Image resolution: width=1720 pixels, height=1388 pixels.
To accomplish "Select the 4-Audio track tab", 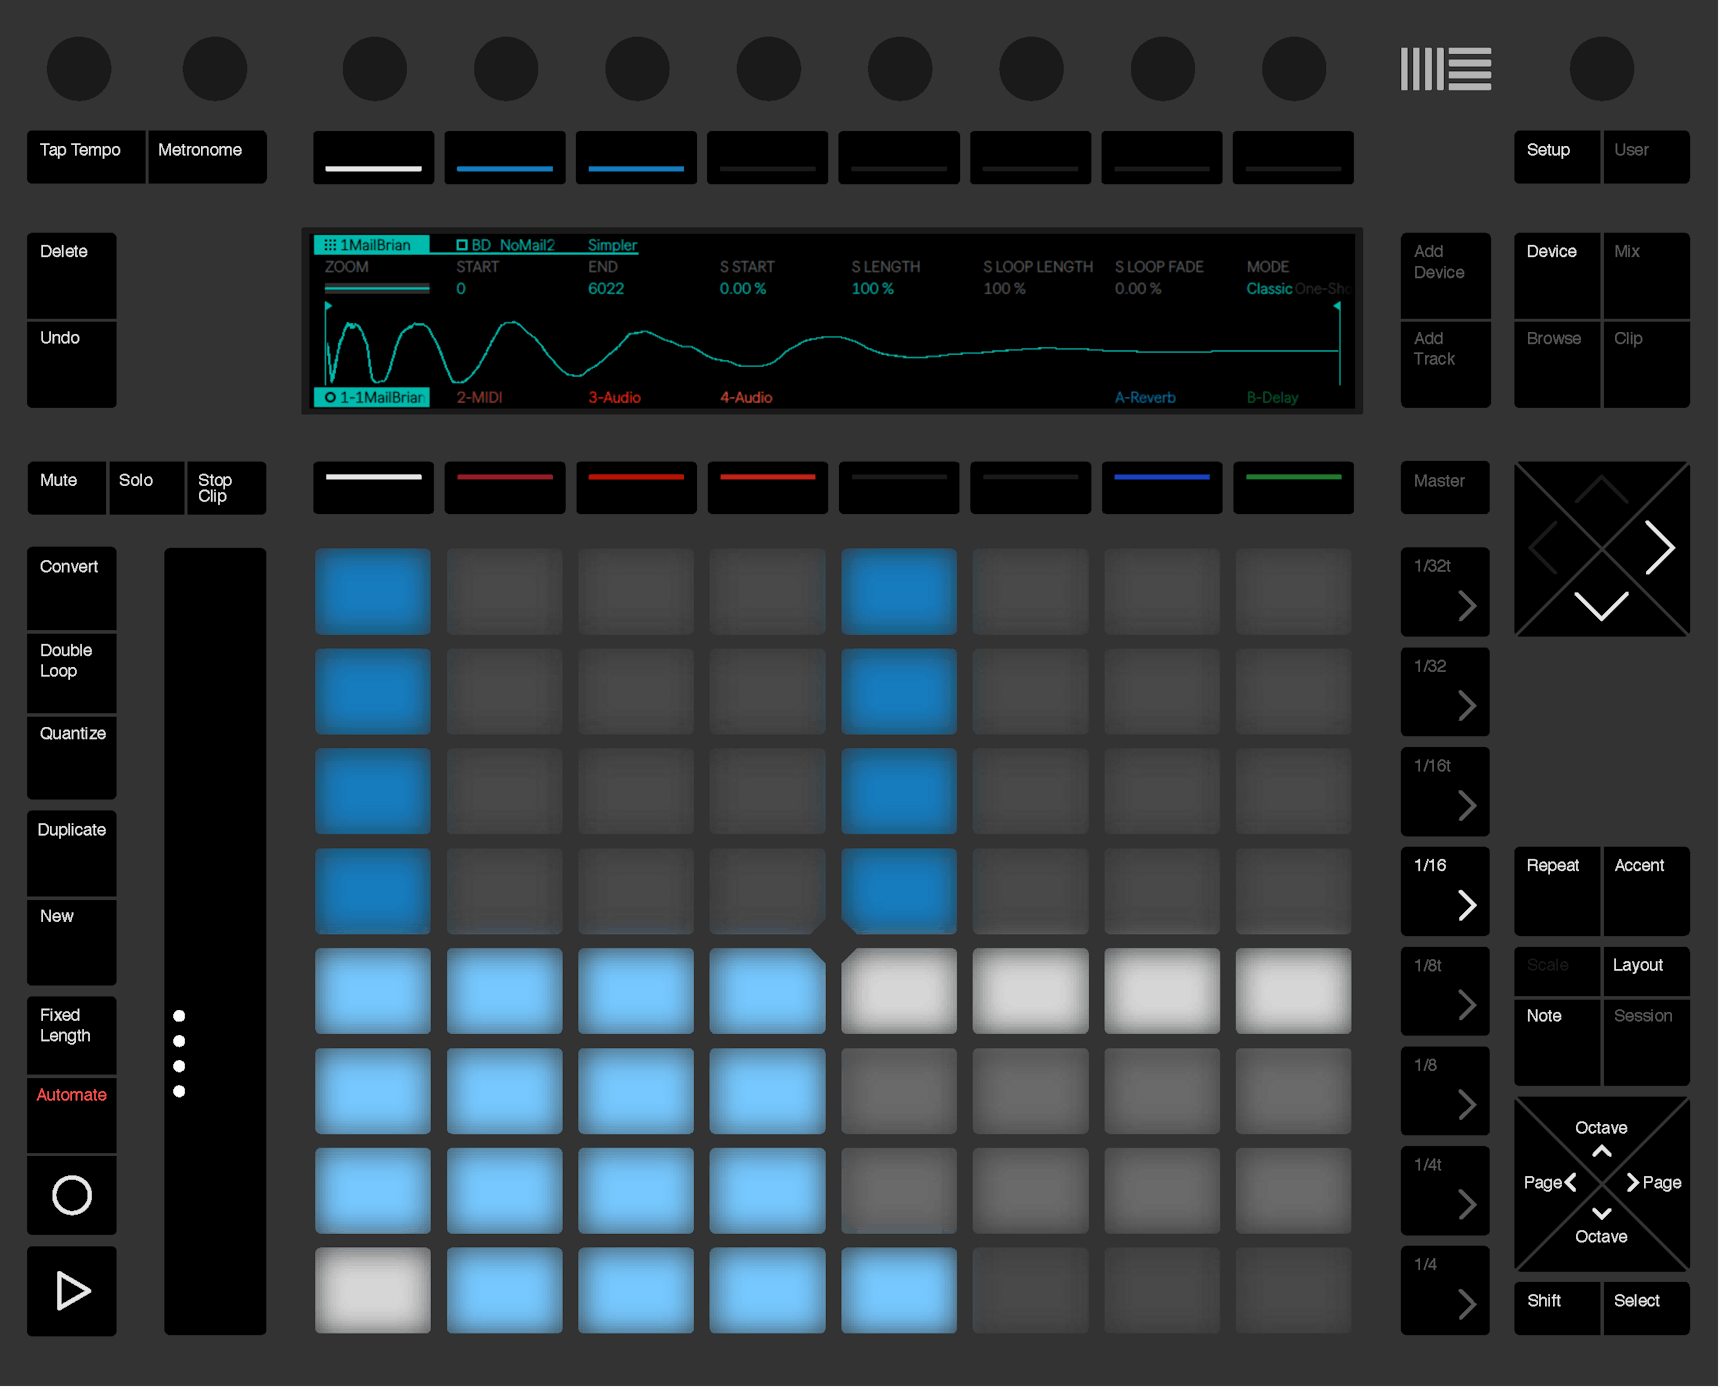I will coord(745,397).
